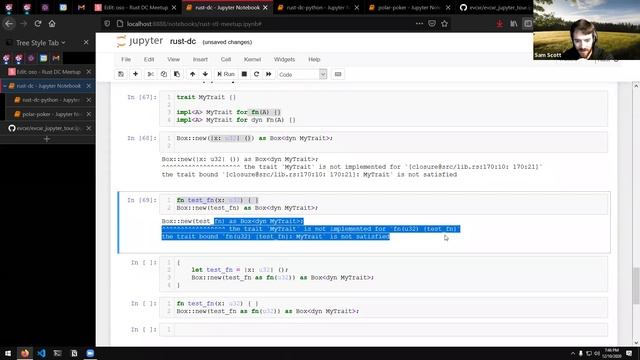Screen dimensions: 640x360
Task: Click the notebook vertical scrollbar thumb
Action: (x=636, y=286)
